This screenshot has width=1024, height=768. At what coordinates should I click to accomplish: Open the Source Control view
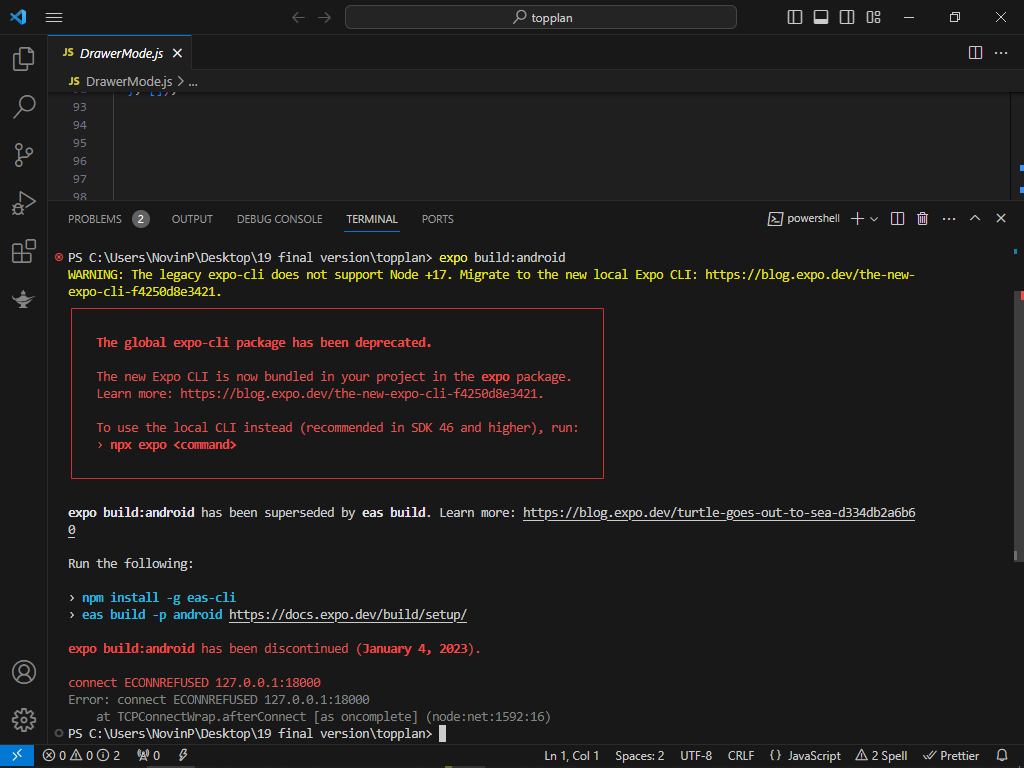(24, 155)
